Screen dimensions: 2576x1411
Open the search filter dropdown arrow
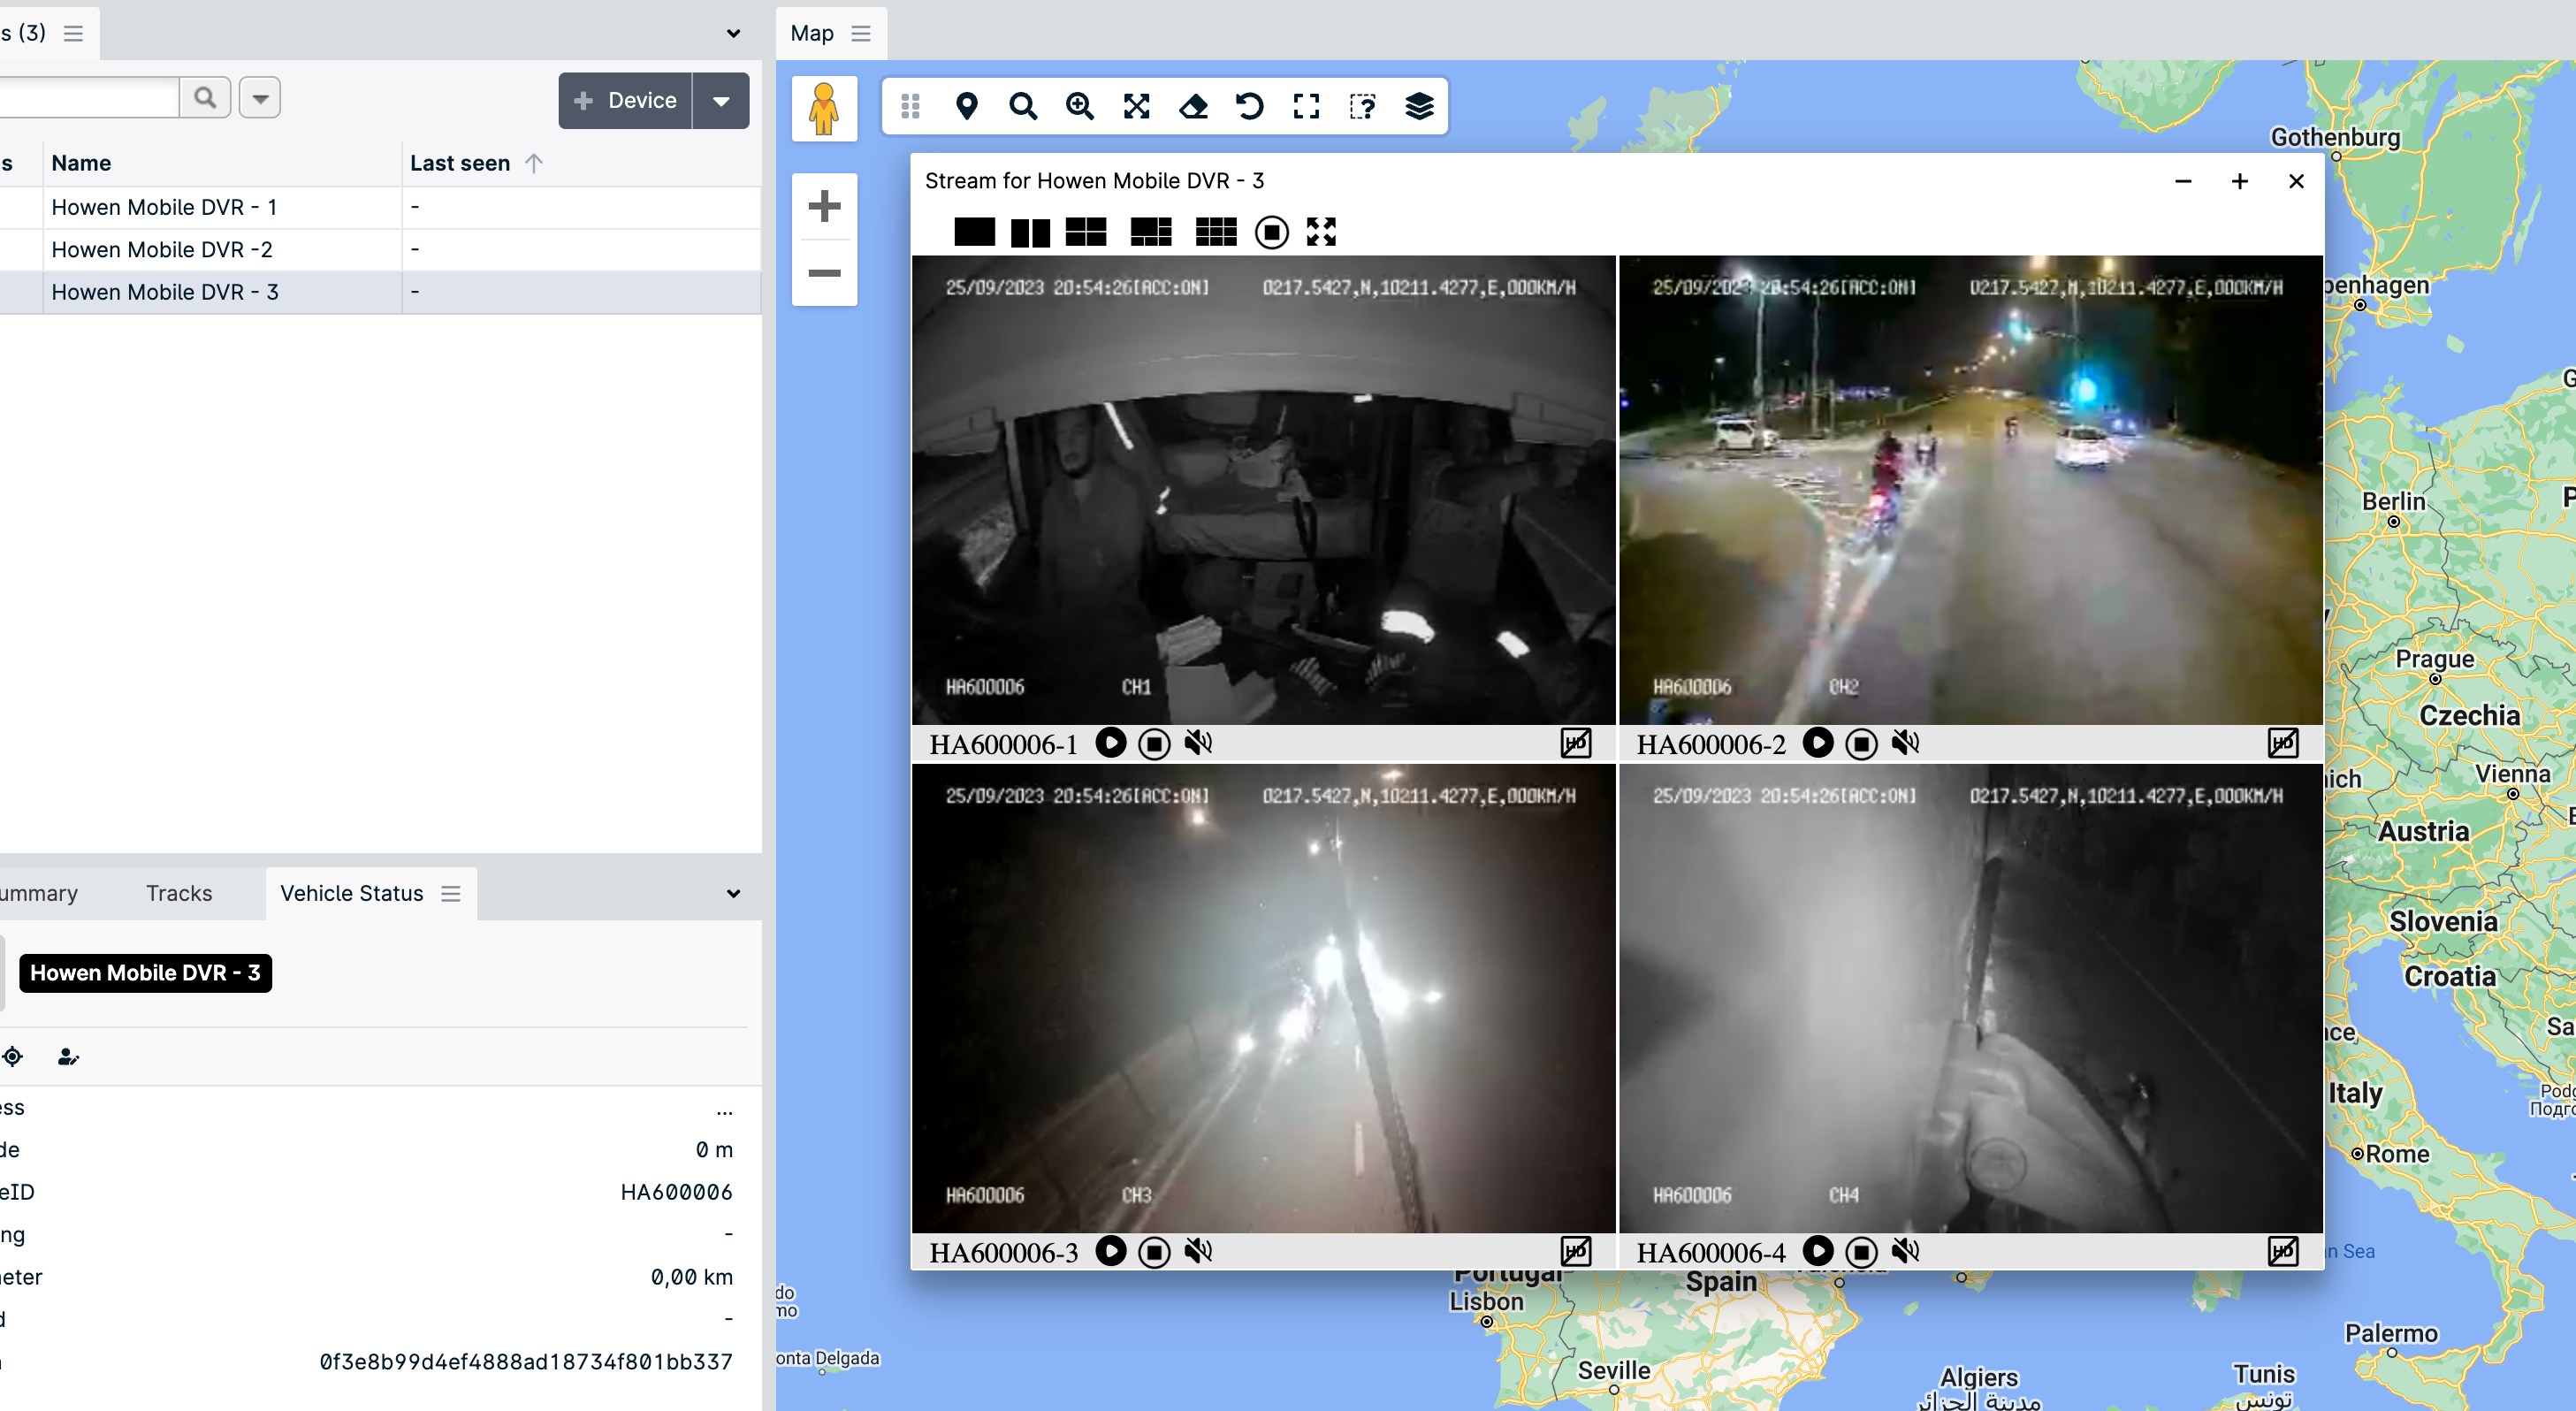coord(260,98)
